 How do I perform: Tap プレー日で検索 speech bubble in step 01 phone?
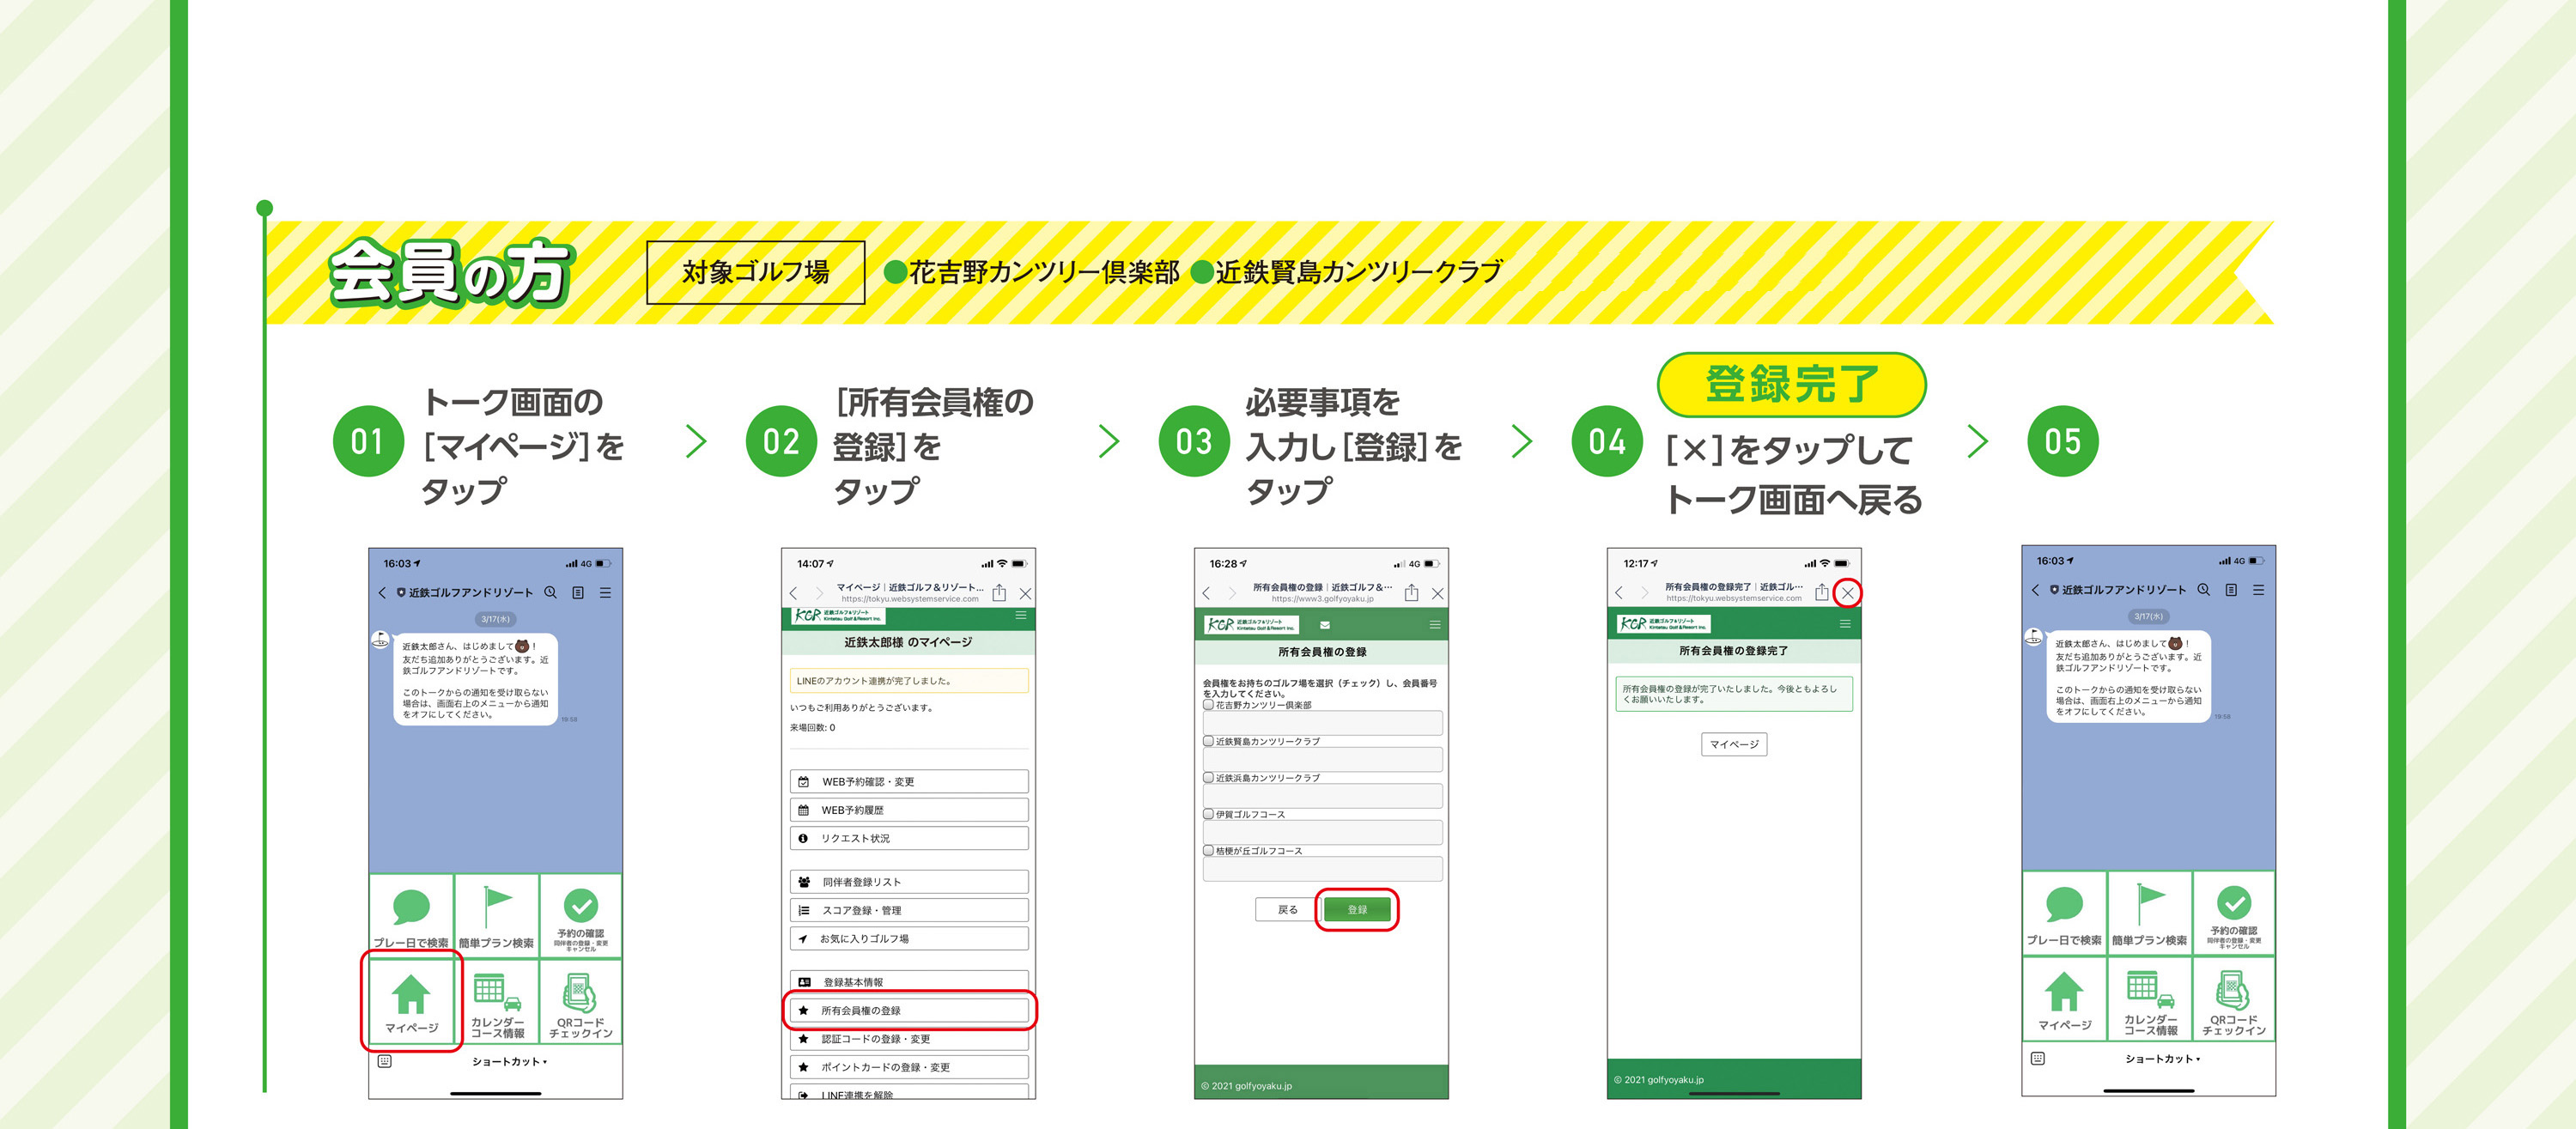coord(411,906)
